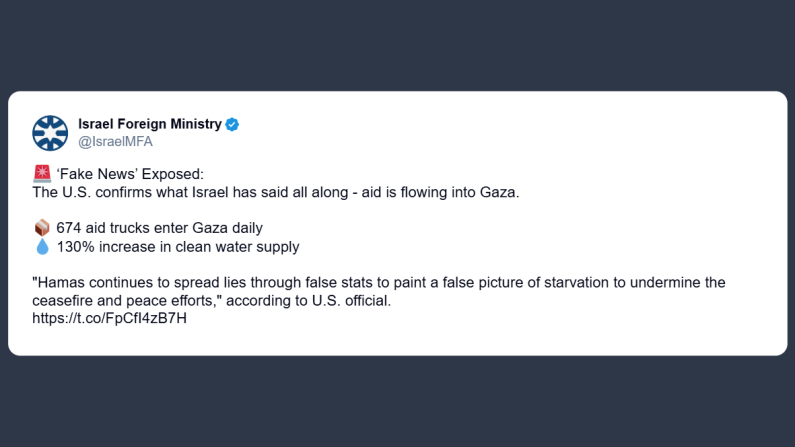This screenshot has width=795, height=447.
Task: Open the Israel Foreign Ministry display name
Action: pyautogui.click(x=149, y=124)
